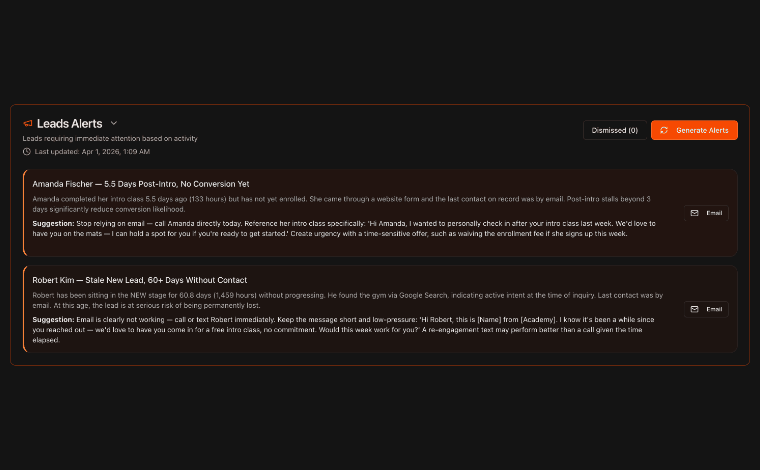Click the Suggestion text for Robert

[343, 329]
